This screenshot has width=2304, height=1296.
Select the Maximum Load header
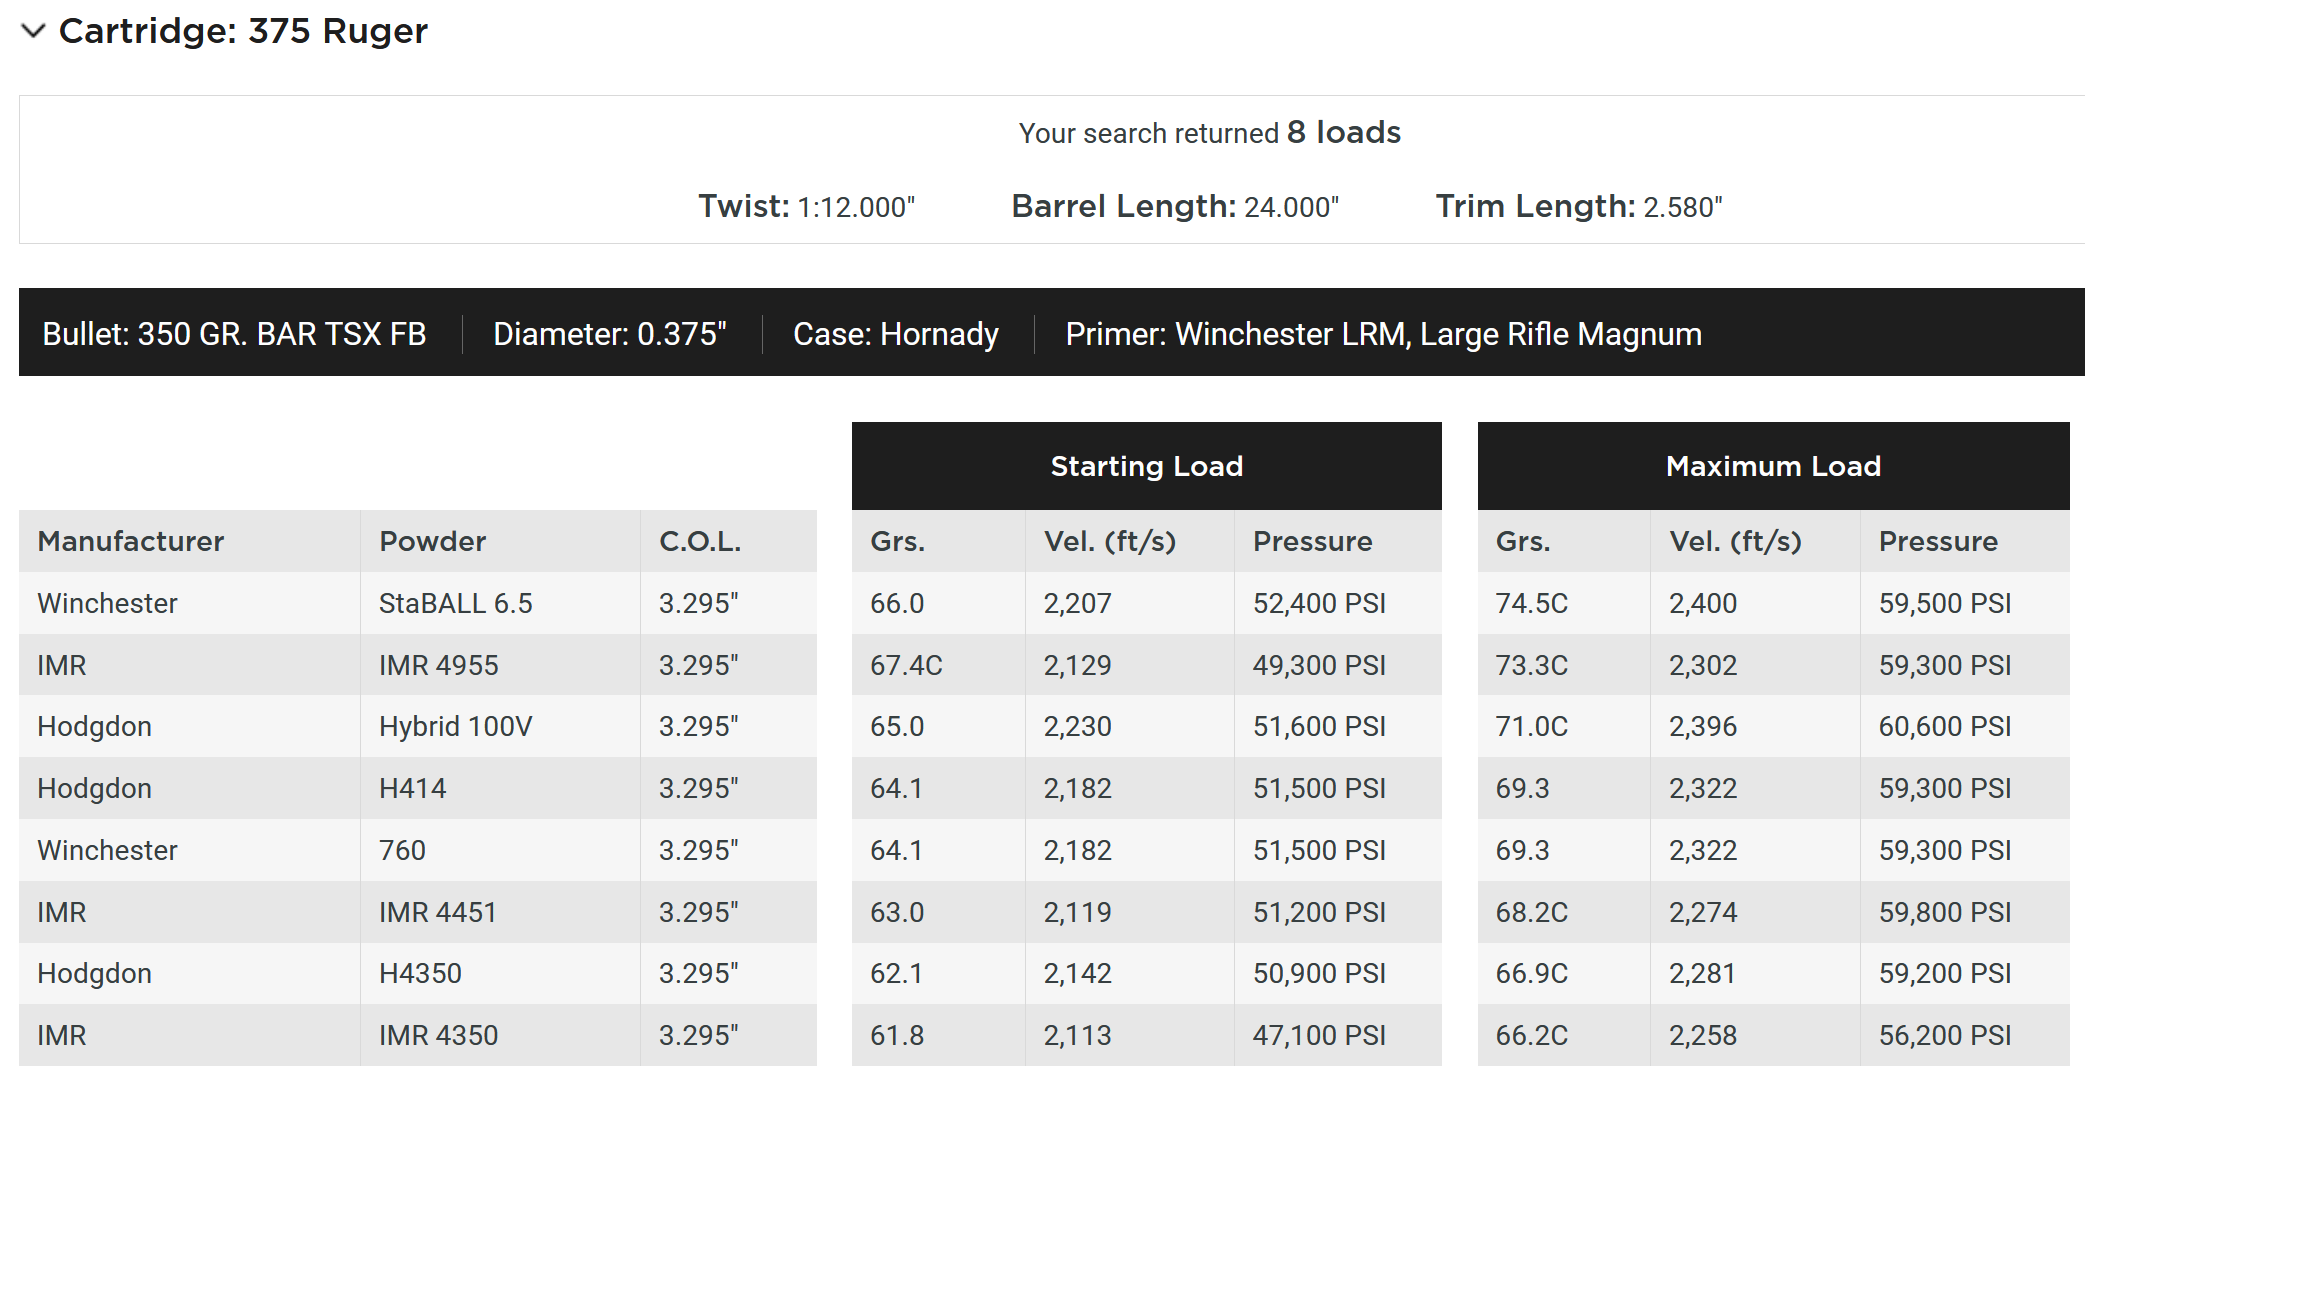pyautogui.click(x=1773, y=466)
